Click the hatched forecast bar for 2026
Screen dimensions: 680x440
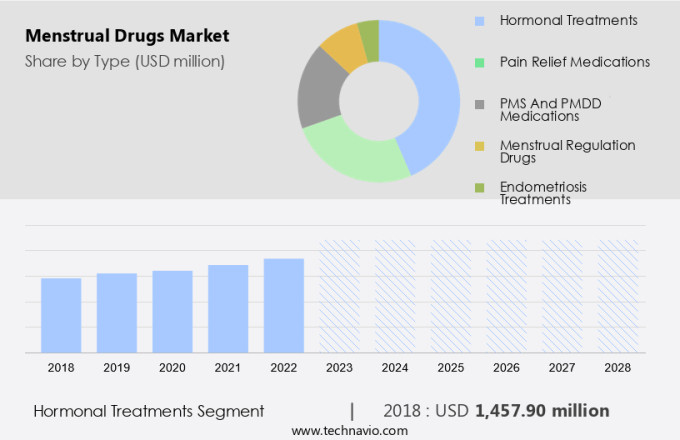506,296
